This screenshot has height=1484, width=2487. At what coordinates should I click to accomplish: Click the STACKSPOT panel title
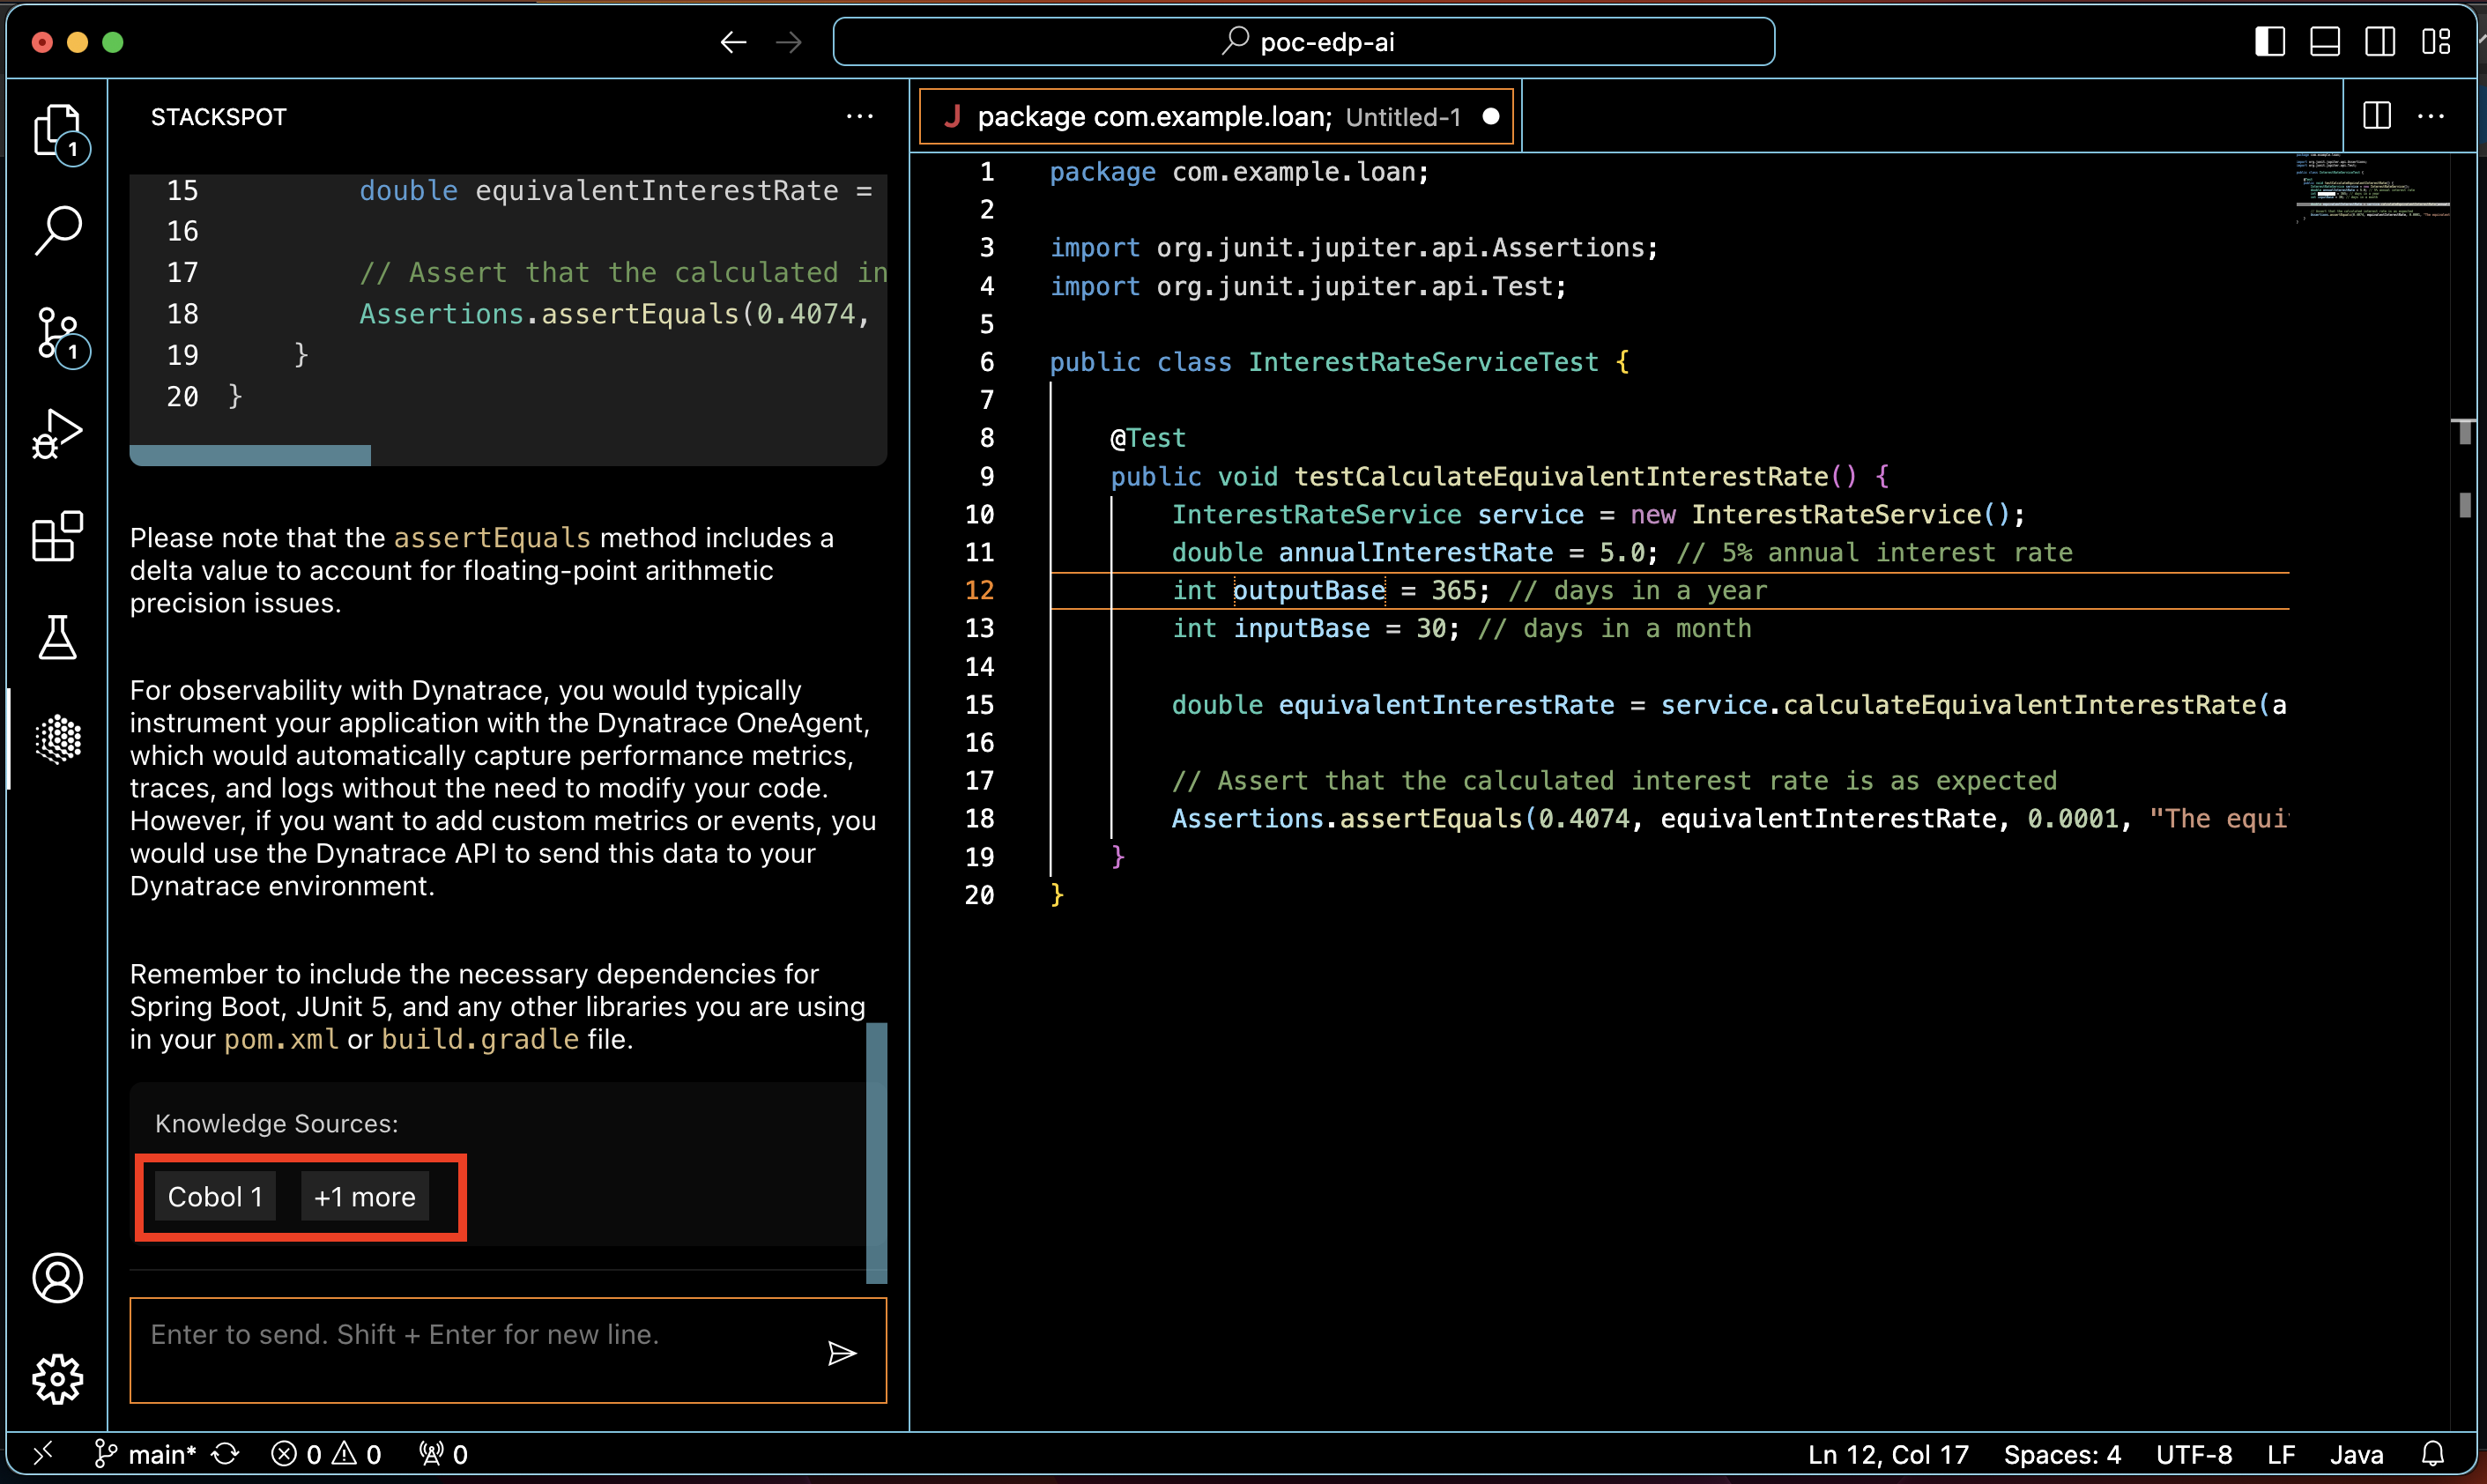pos(218,117)
